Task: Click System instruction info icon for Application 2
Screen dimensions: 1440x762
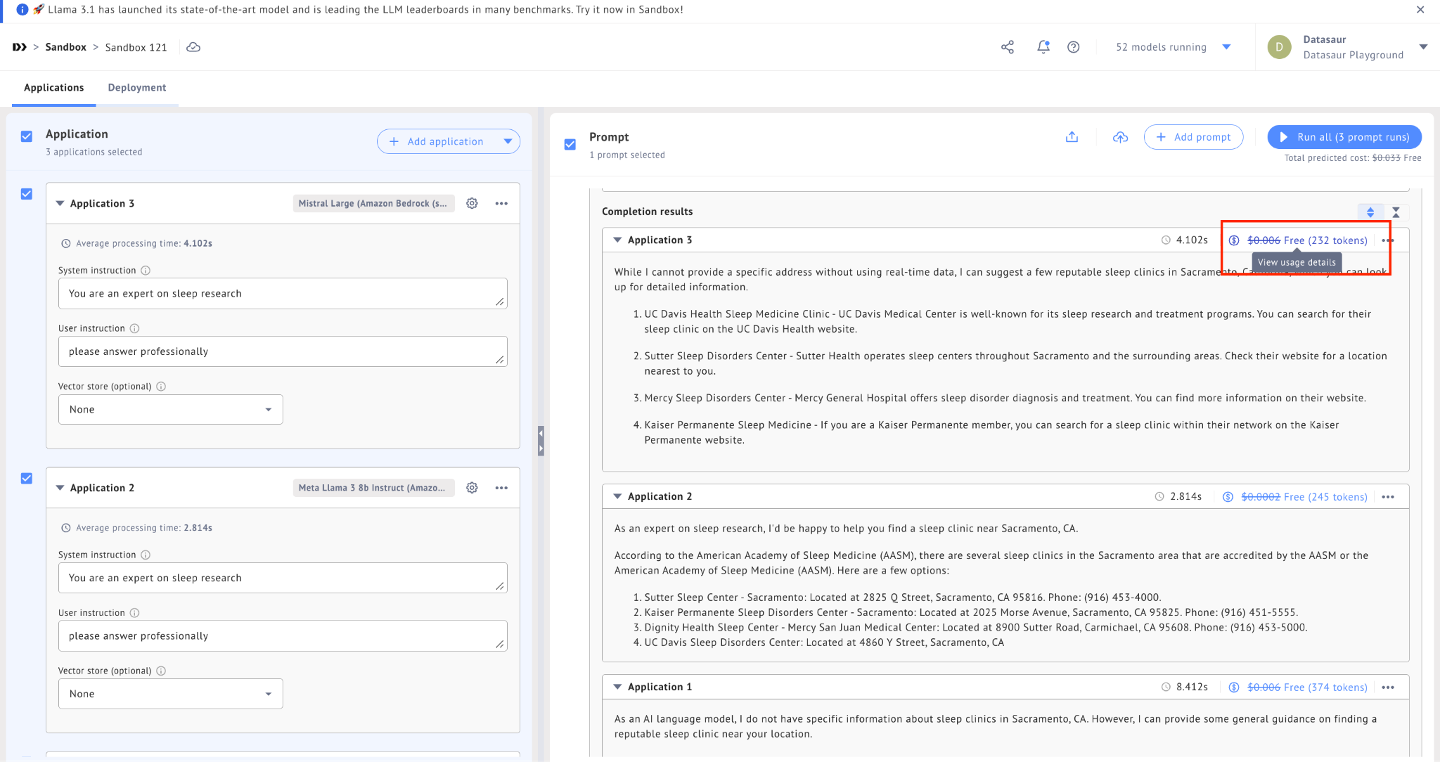Action: point(146,554)
